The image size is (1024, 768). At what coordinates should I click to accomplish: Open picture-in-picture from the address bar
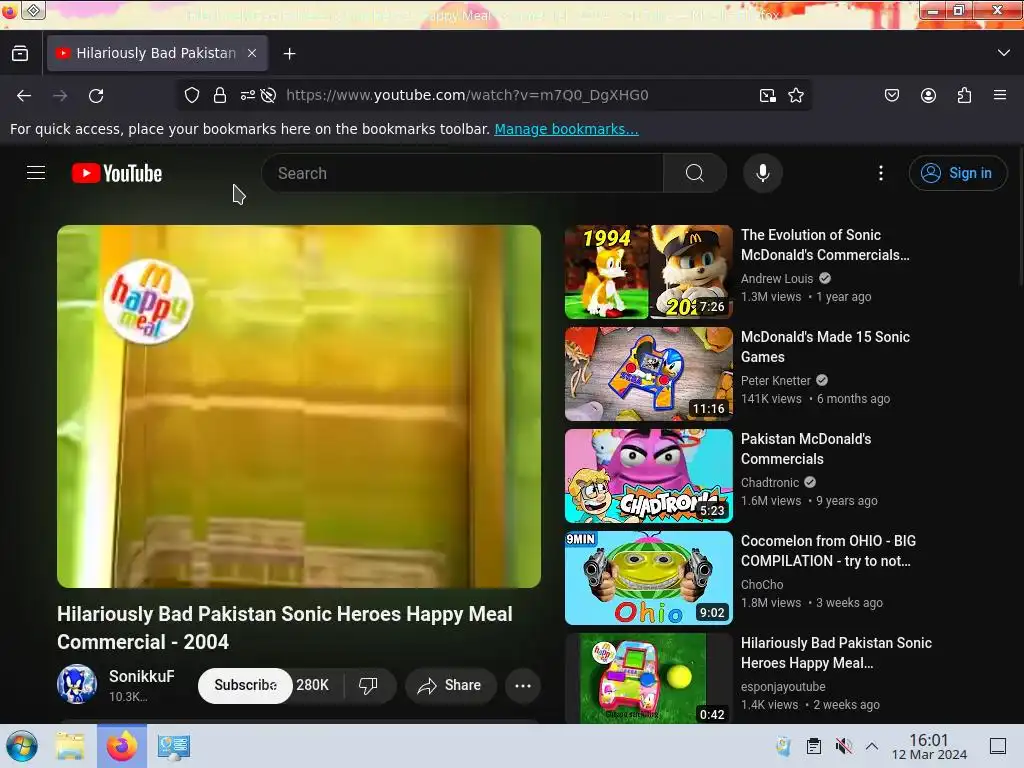pyautogui.click(x=768, y=95)
